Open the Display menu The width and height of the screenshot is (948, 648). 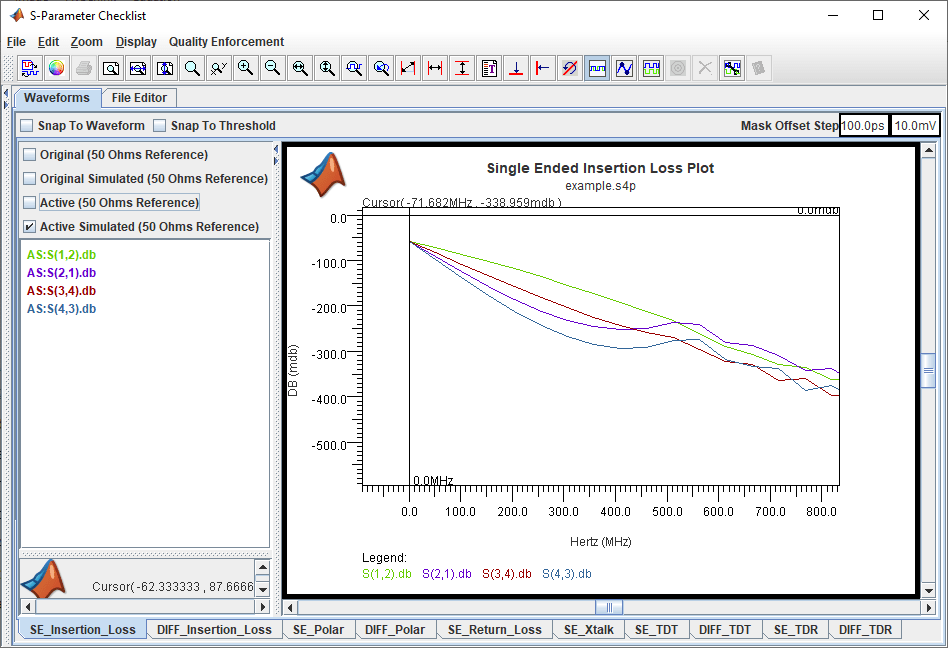point(136,42)
